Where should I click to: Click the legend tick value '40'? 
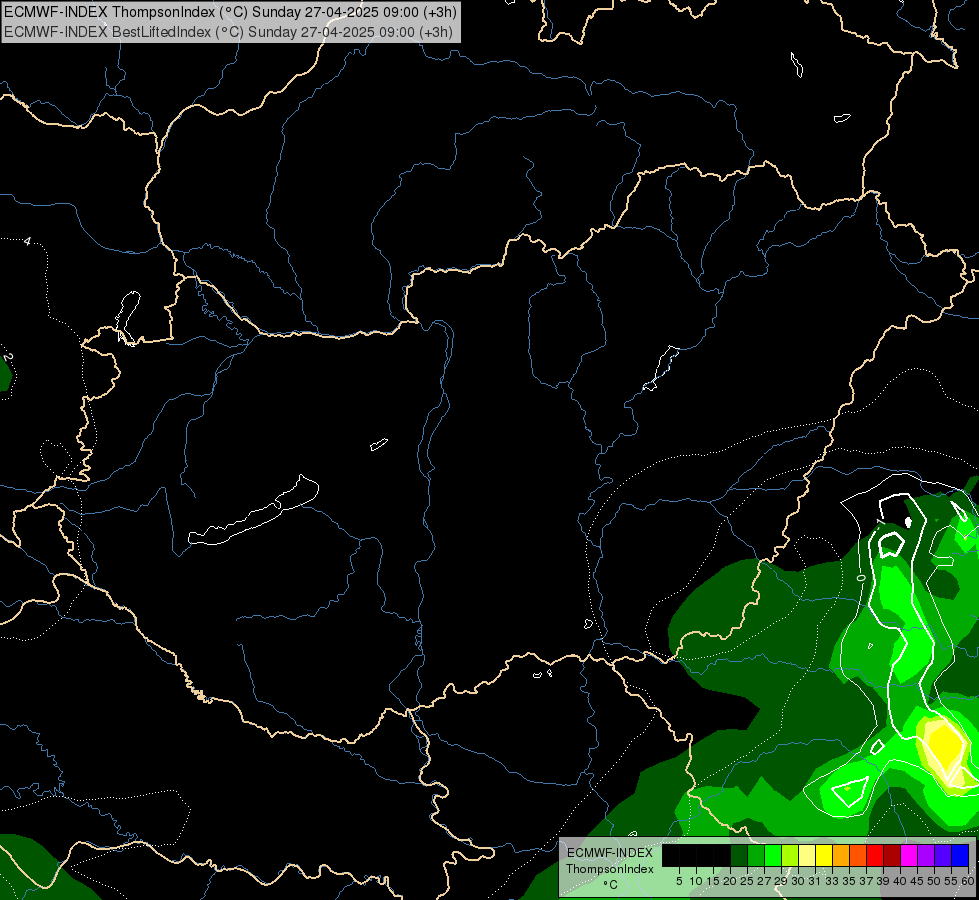click(x=900, y=881)
